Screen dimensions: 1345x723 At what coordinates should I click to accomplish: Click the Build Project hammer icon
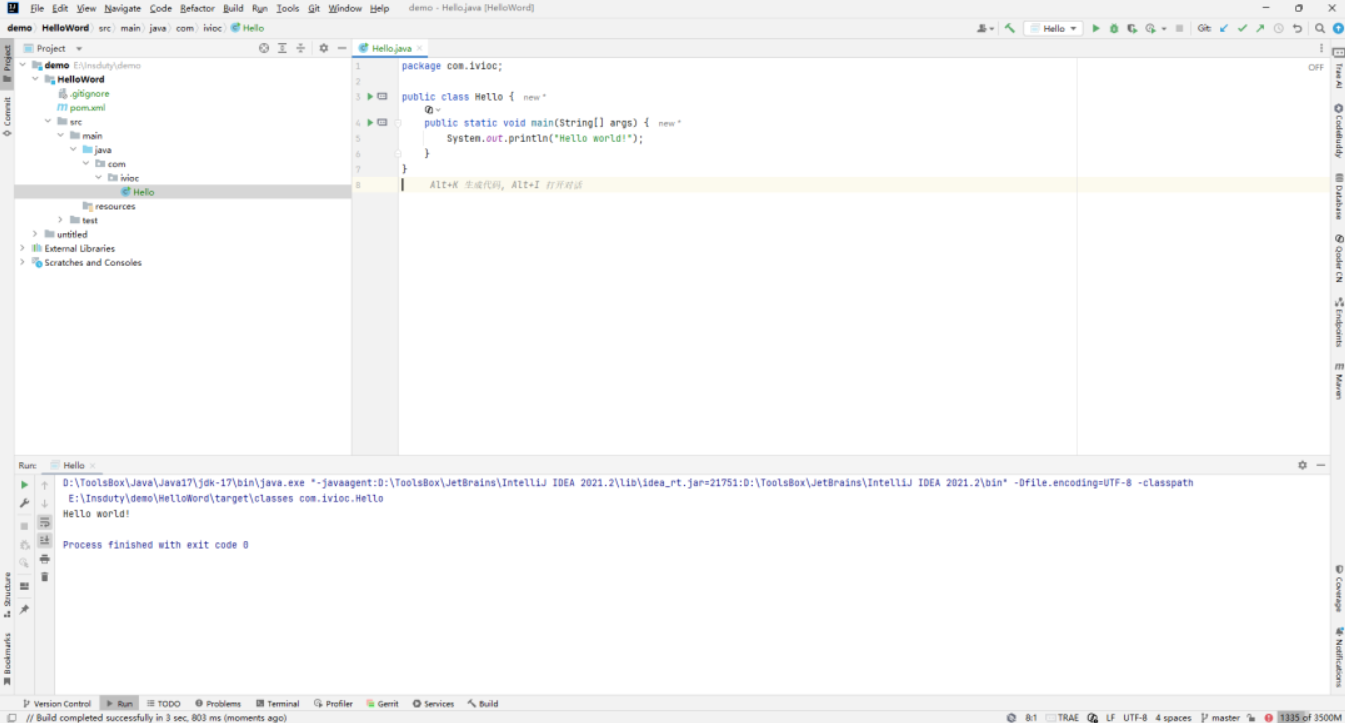click(1010, 28)
